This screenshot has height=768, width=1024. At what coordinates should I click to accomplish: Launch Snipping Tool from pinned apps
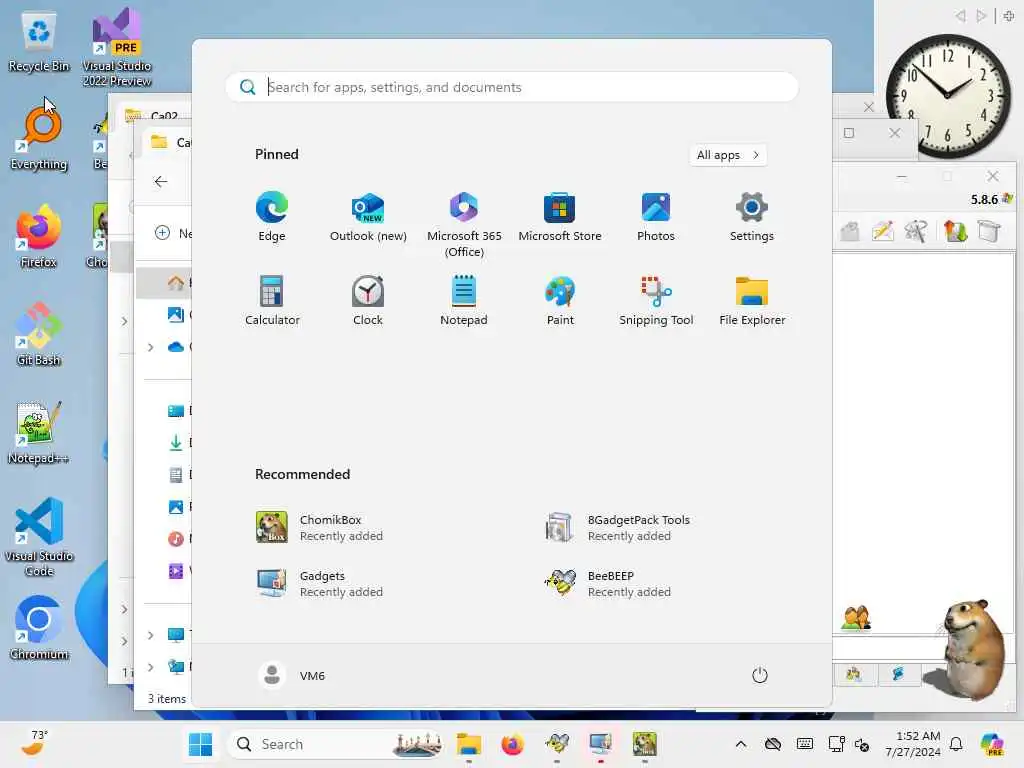pyautogui.click(x=656, y=300)
